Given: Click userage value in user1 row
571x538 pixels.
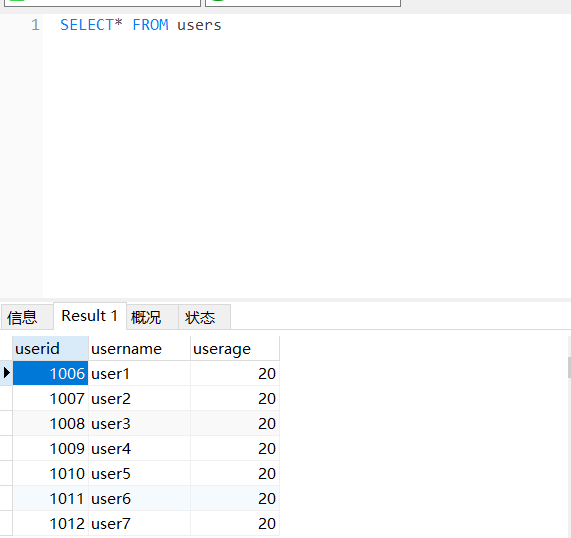Looking at the screenshot, I should click(235, 373).
